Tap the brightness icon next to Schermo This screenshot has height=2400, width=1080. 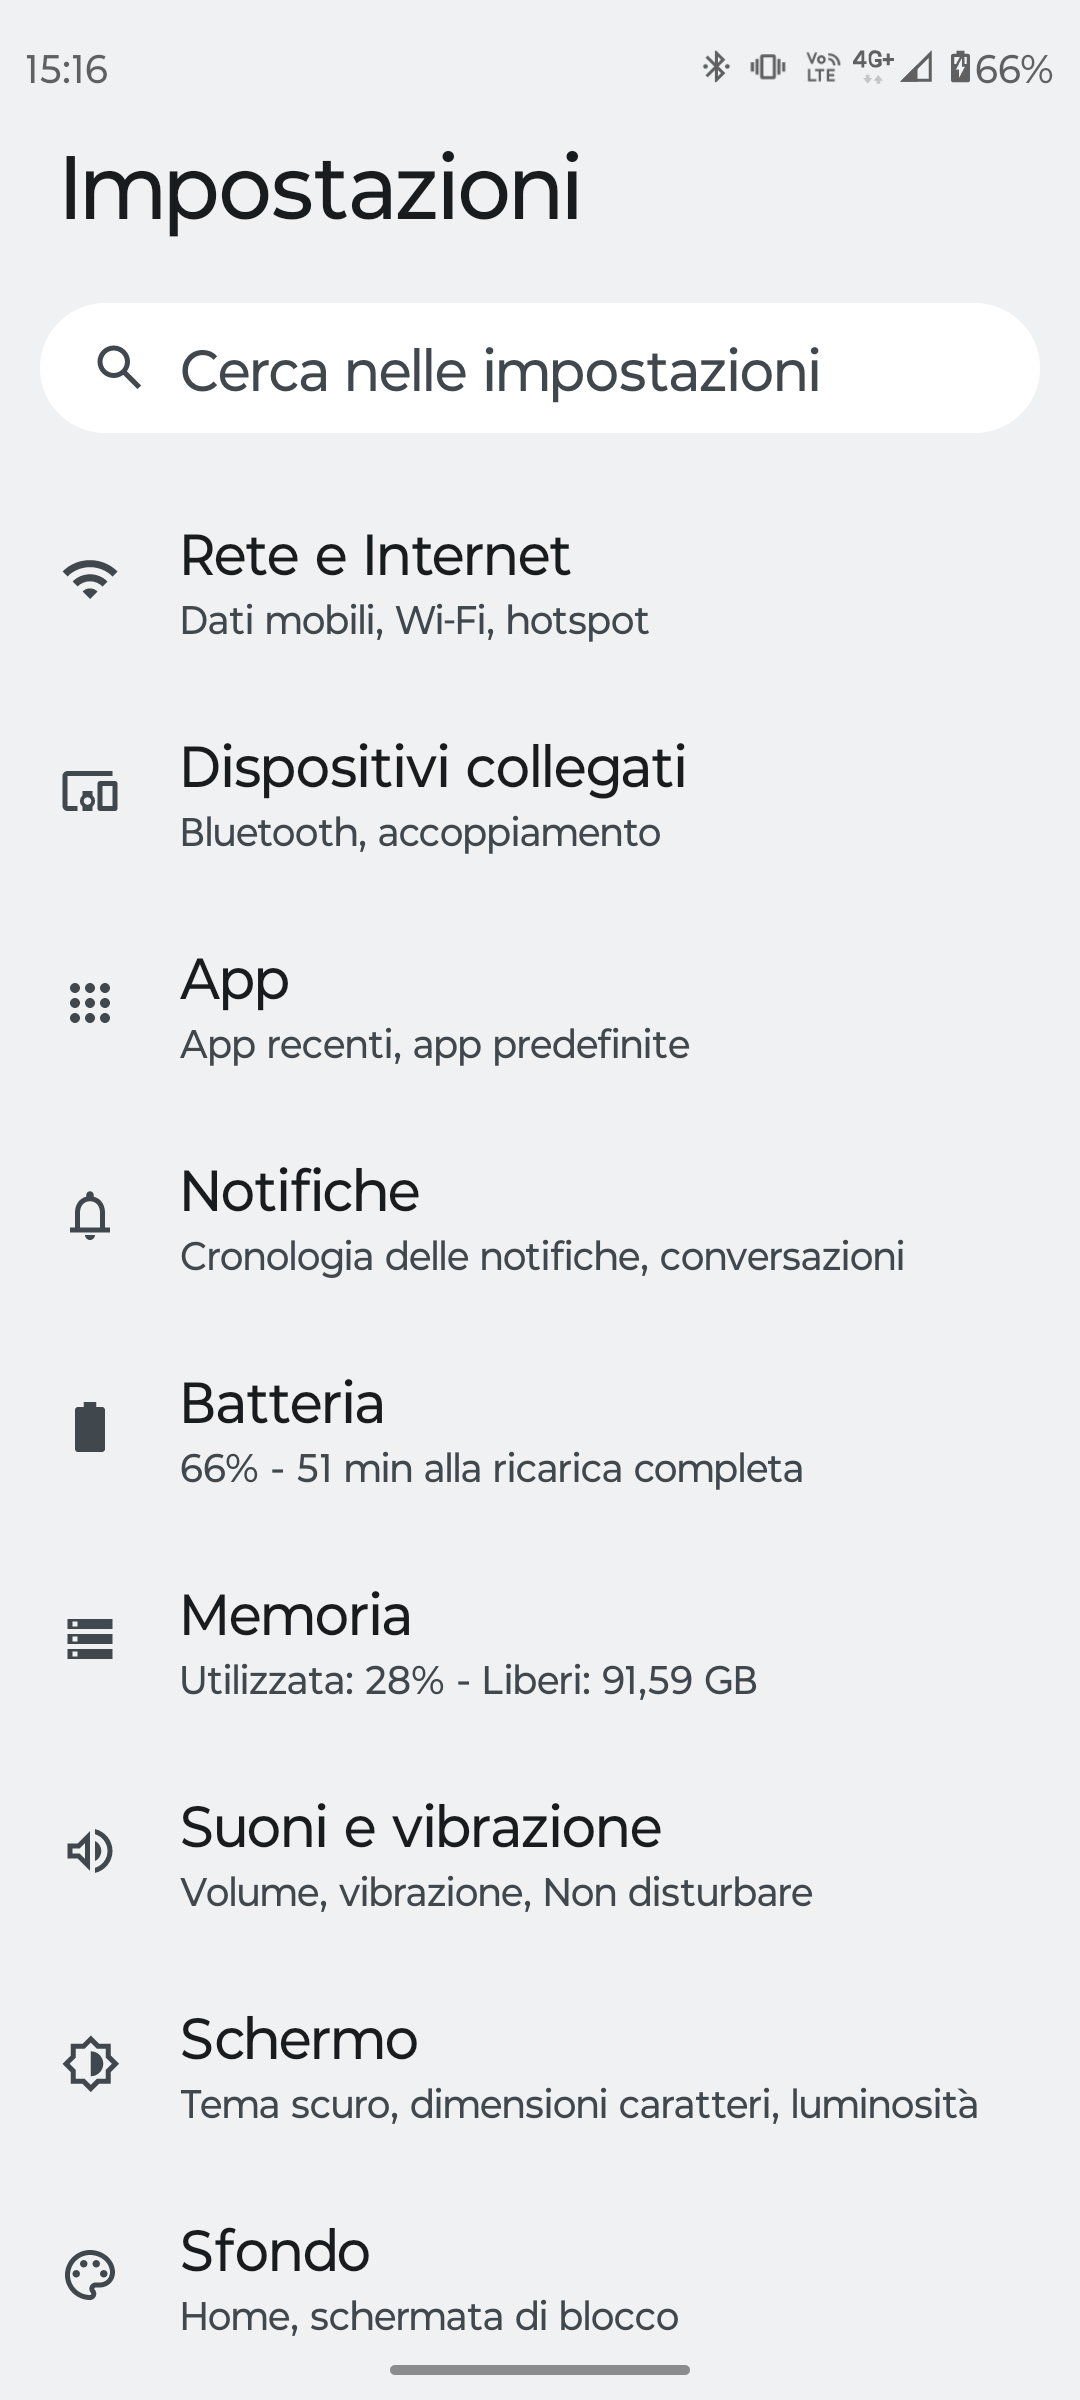point(90,2063)
